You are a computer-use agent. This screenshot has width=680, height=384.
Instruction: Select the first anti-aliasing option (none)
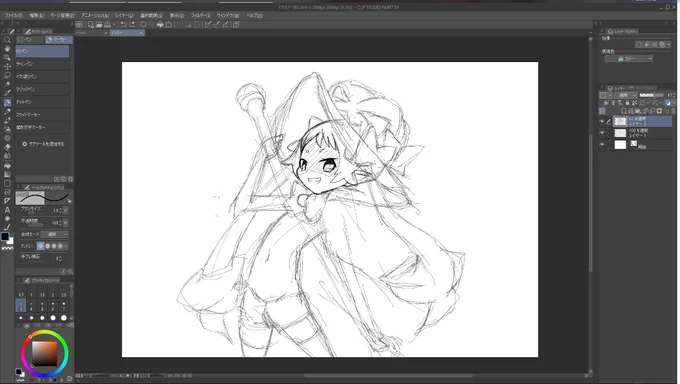(41, 246)
